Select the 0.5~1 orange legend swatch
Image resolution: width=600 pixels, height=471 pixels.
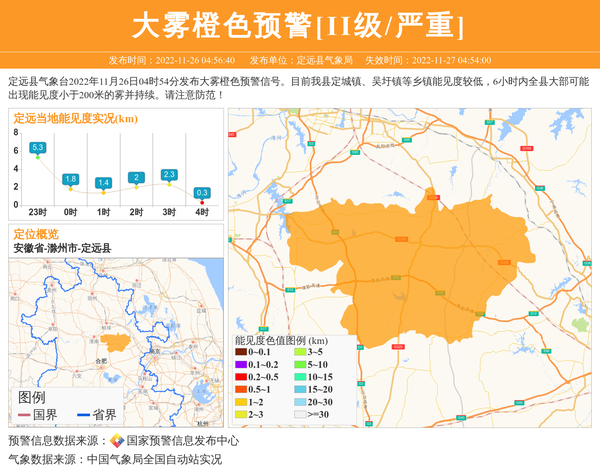click(241, 389)
